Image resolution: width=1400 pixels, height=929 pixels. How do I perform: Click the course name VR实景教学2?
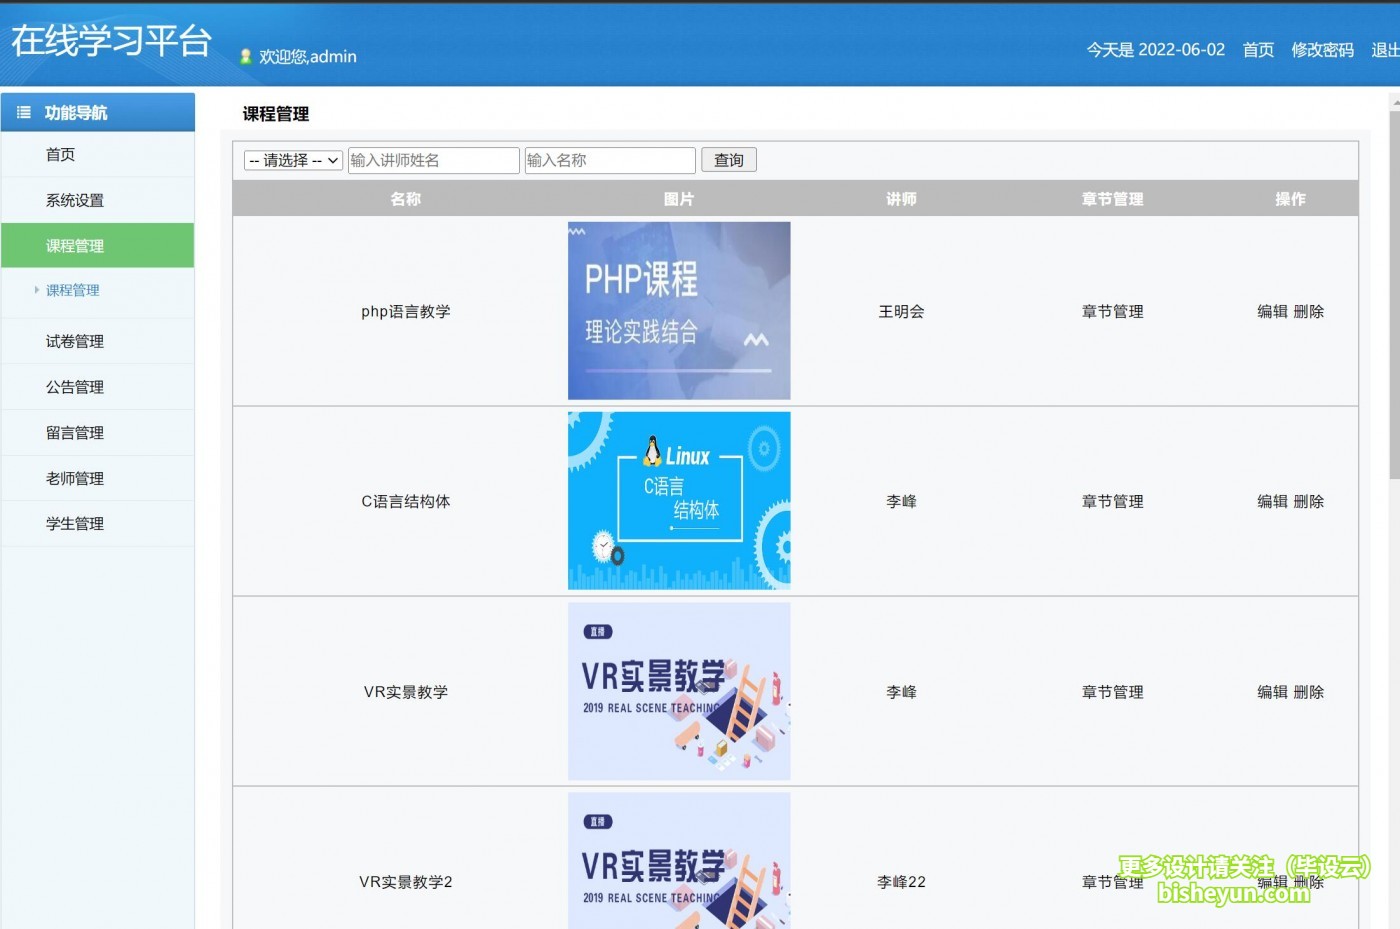(406, 882)
